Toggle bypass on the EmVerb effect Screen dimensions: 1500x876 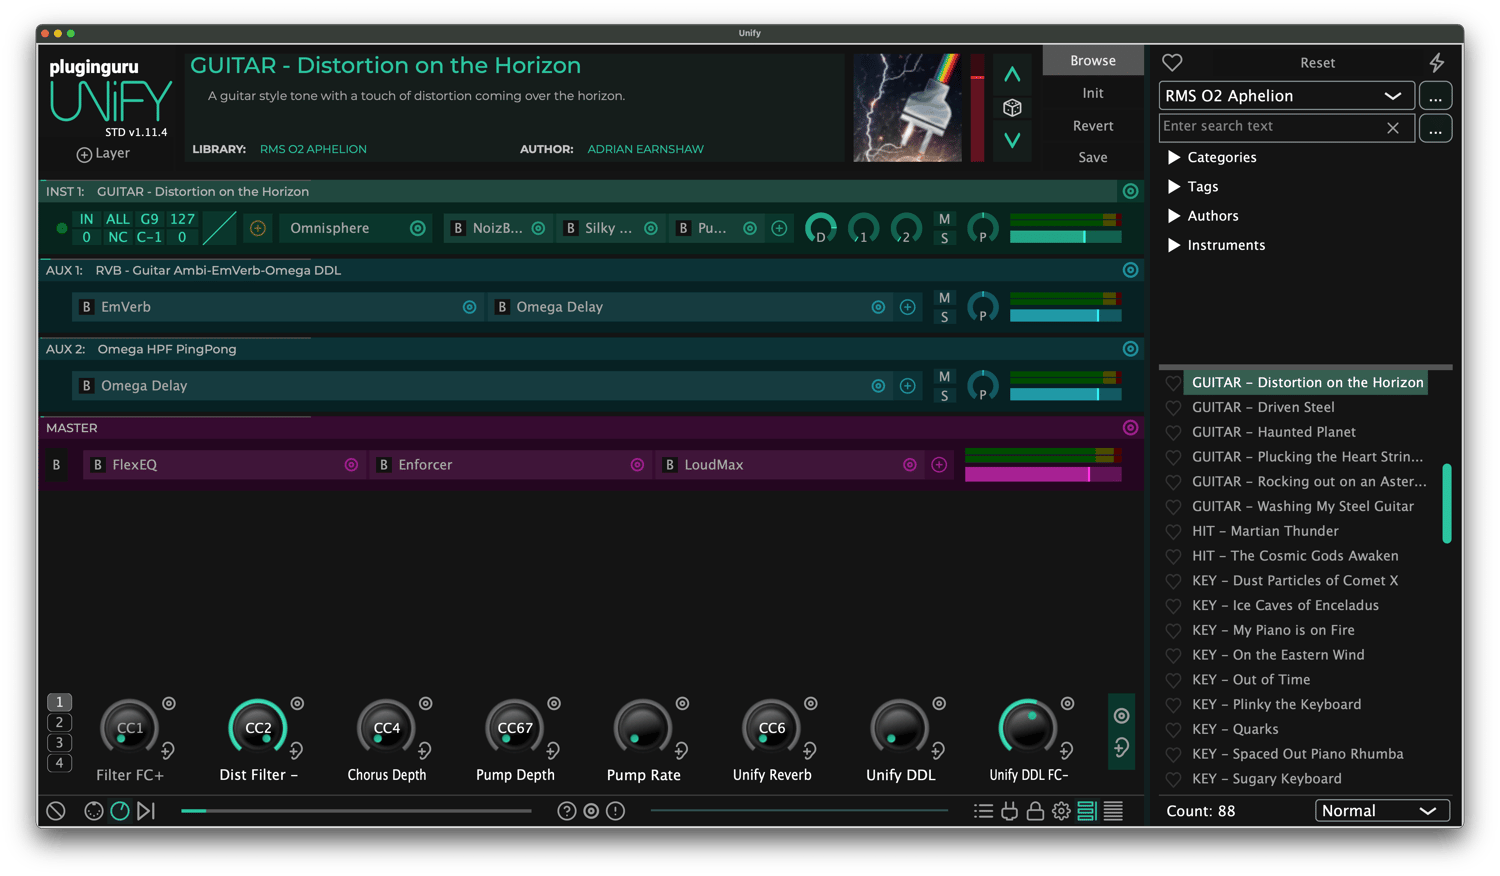click(86, 307)
